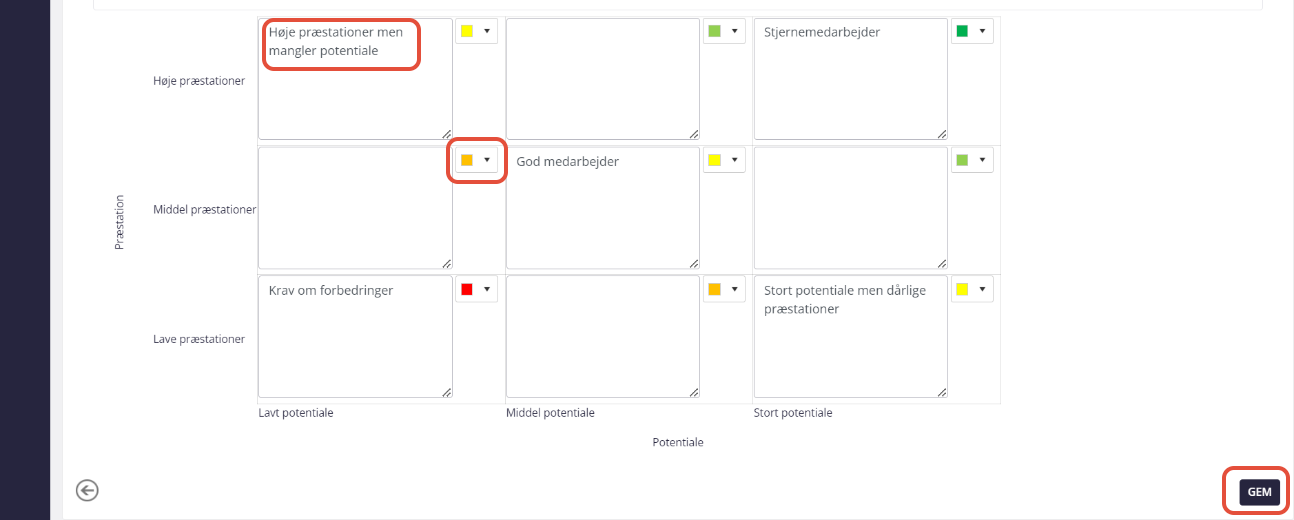Open color dropdown for top-middle empty cell
1294x520 pixels.
pos(735,31)
